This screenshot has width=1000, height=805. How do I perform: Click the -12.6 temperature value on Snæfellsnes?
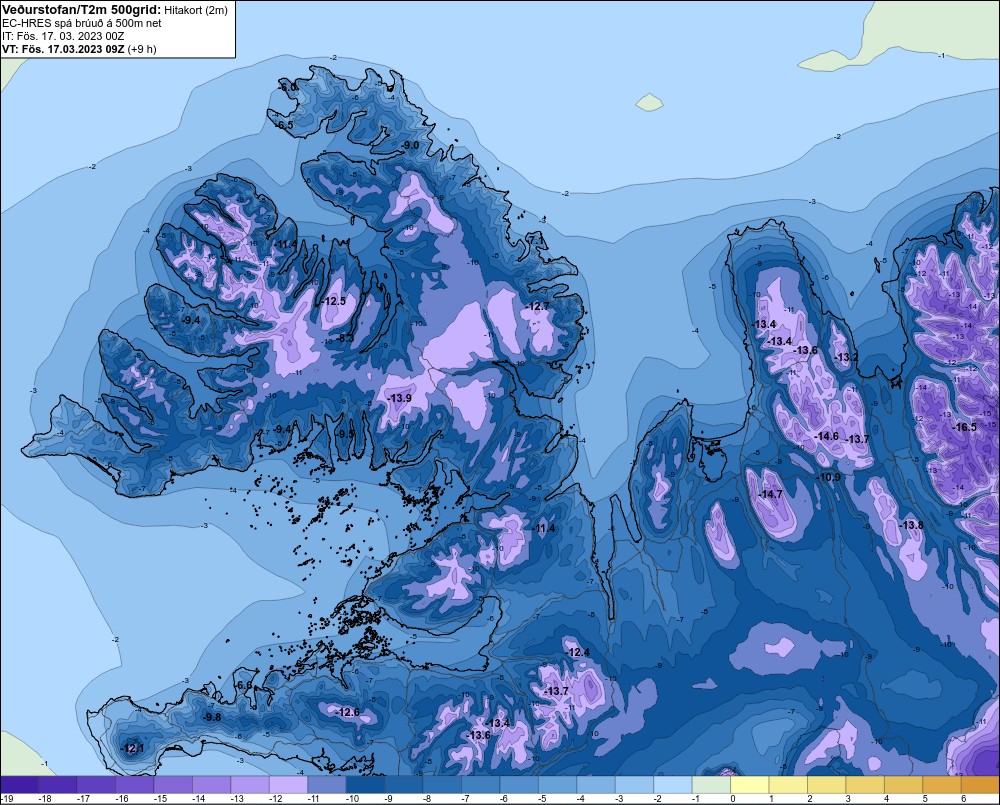[x=348, y=713]
